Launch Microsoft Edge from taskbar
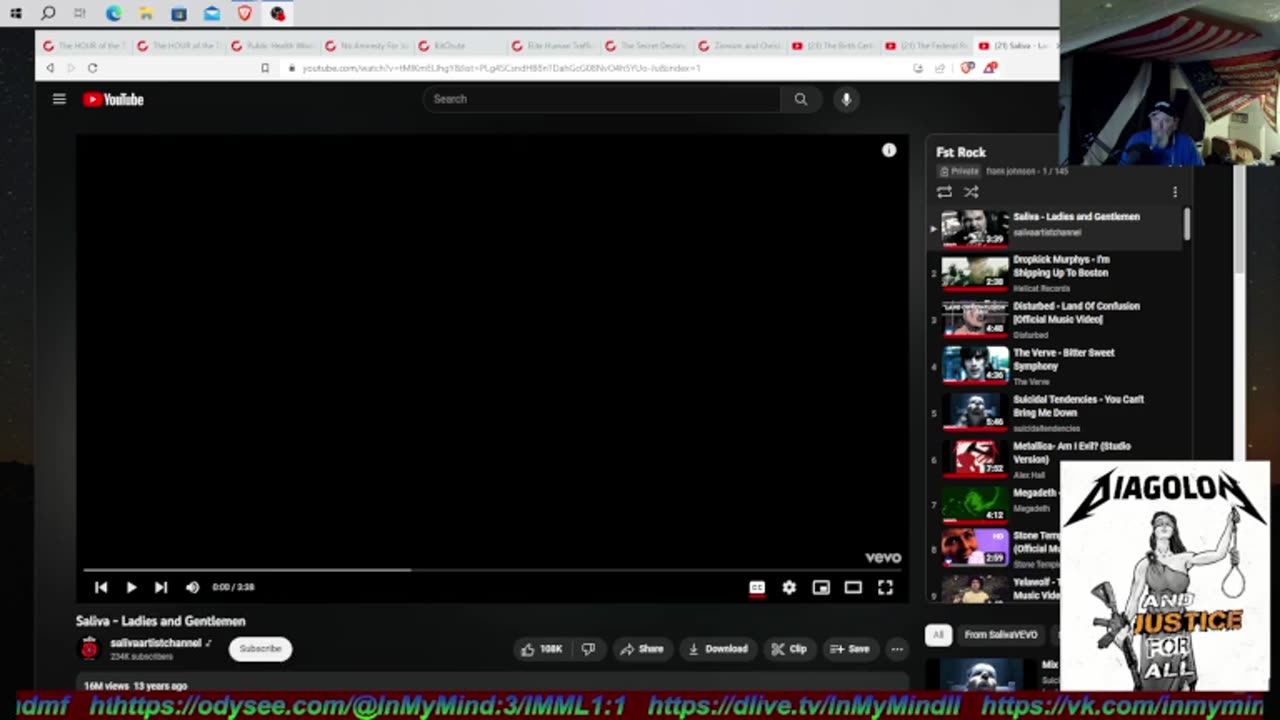This screenshot has width=1280, height=720. point(114,14)
